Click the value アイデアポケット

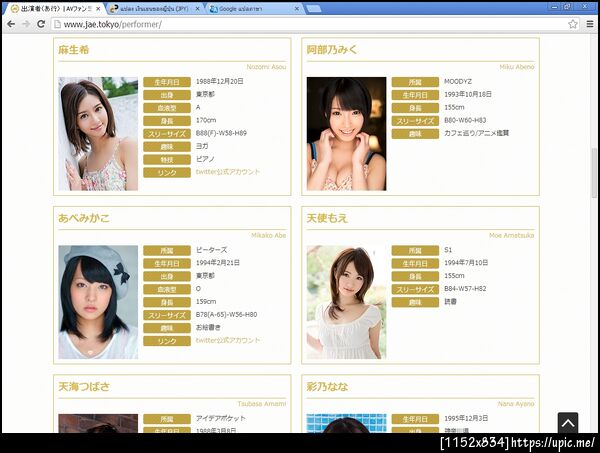[220, 418]
